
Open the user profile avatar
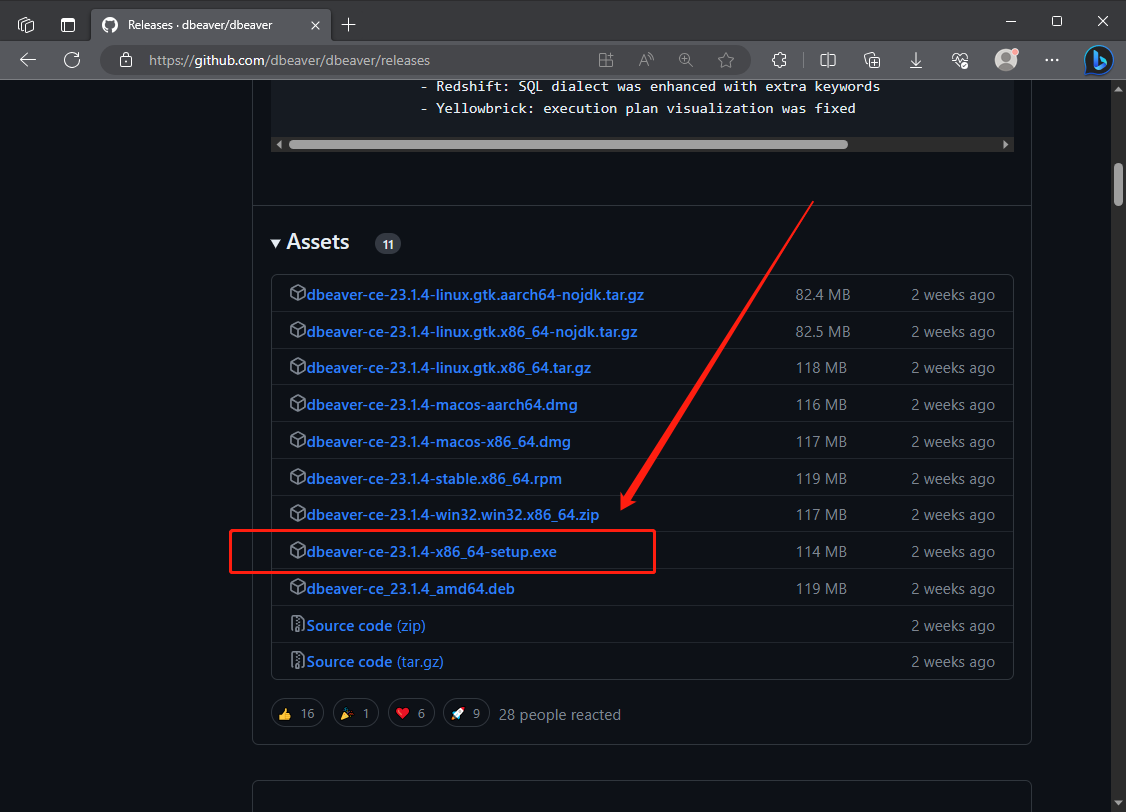(x=1006, y=60)
